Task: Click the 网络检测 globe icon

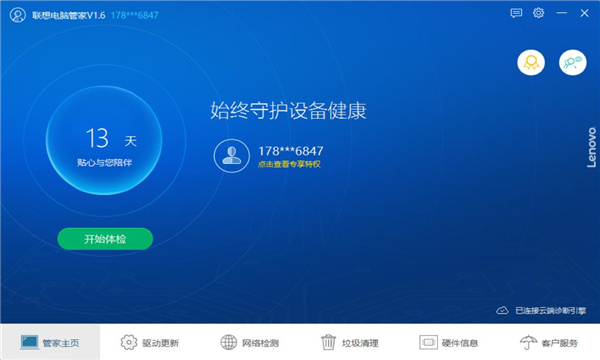Action: tap(229, 342)
